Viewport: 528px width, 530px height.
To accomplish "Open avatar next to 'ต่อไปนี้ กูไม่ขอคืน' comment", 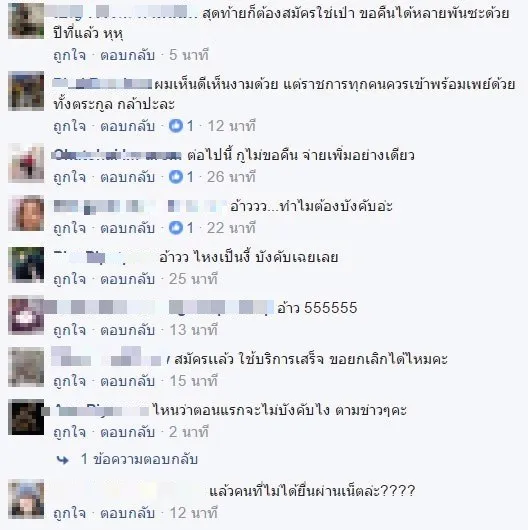I will [26, 163].
